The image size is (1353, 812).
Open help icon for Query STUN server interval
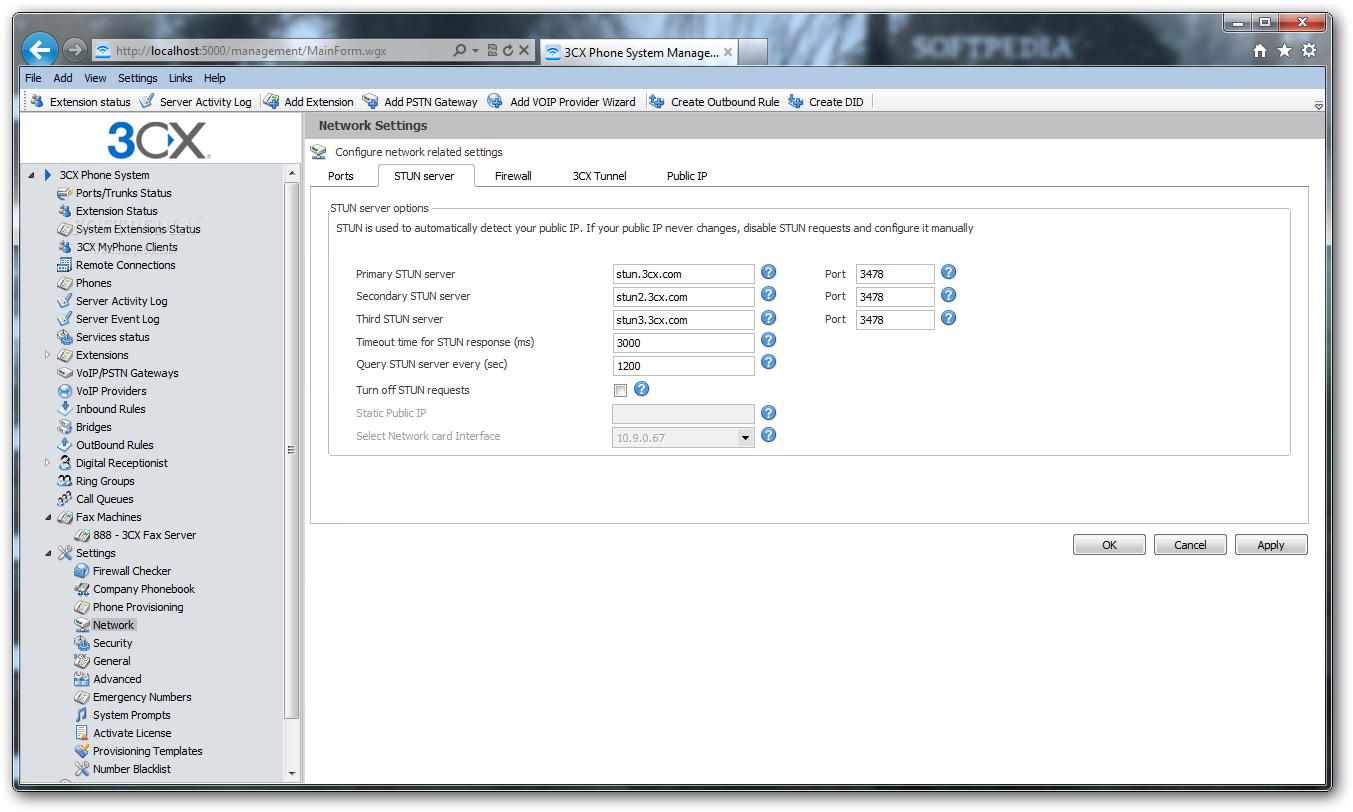(x=769, y=362)
